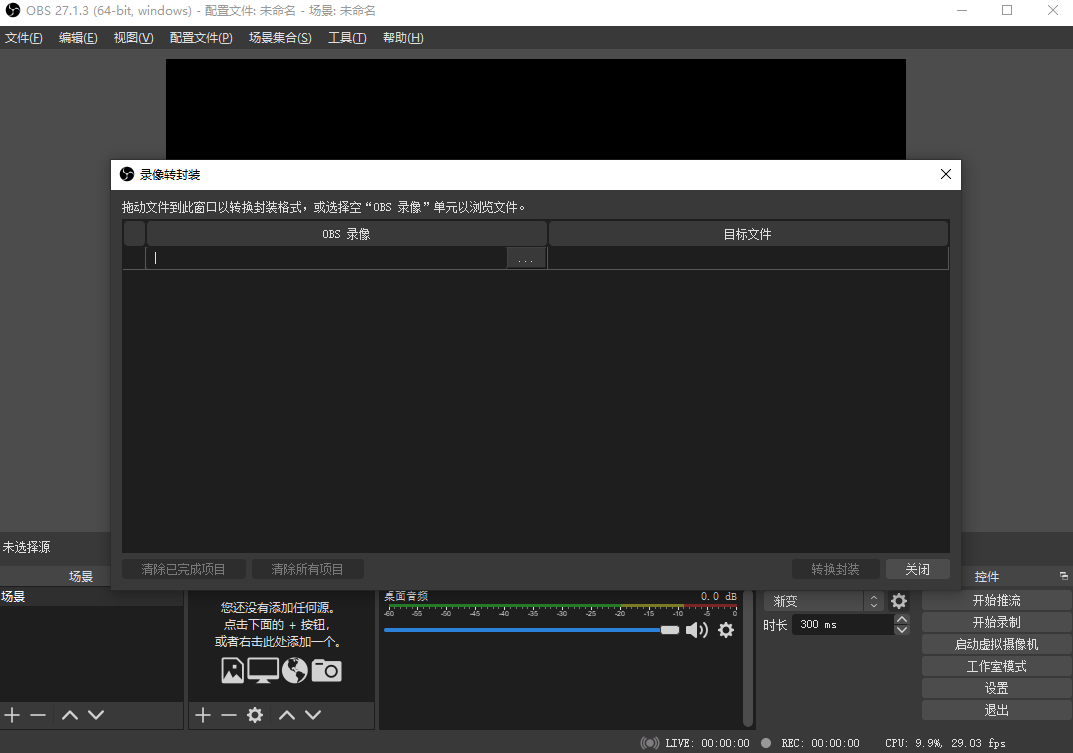Open transition properties gear icon
Viewport: 1073px width, 753px height.
[897, 601]
